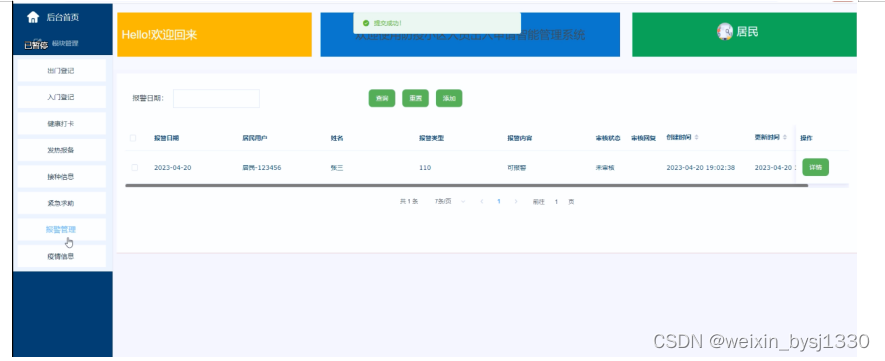This screenshot has height=361, width=885.
Task: Click 详情 button for 张三 row
Action: click(816, 168)
